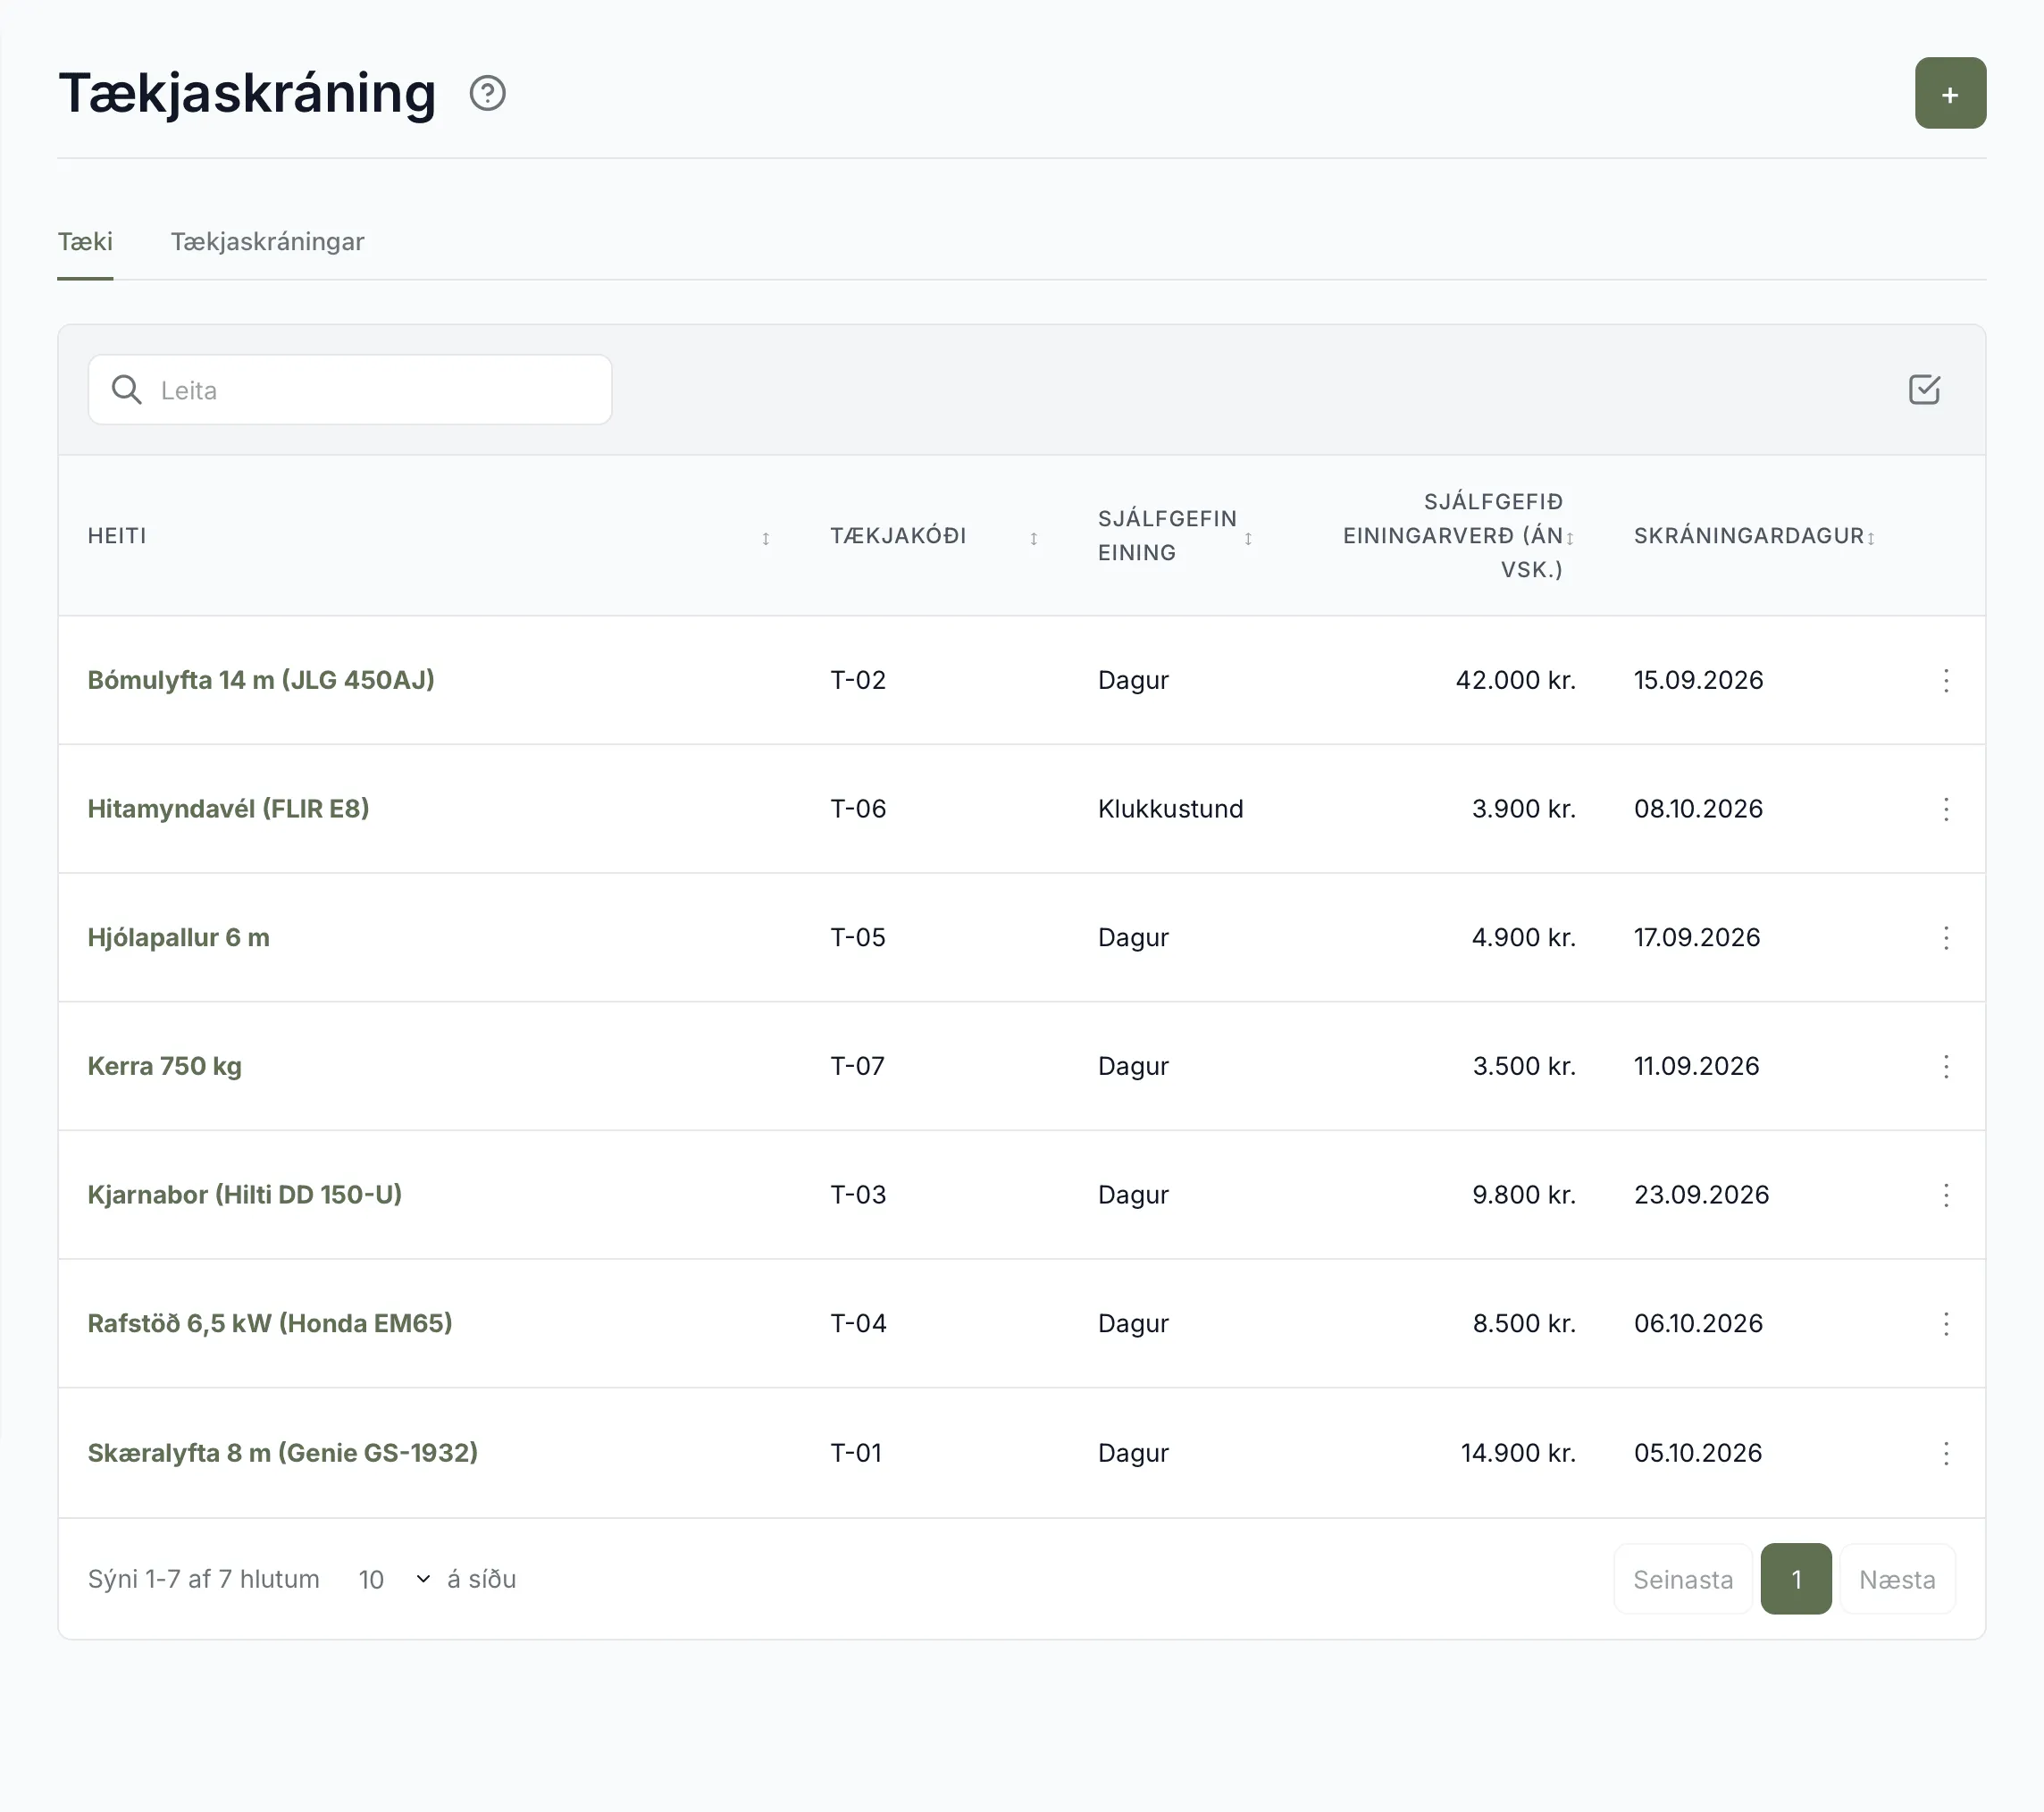Sort by the Heiti column arrow
The width and height of the screenshot is (2044, 1812).
[x=766, y=538]
